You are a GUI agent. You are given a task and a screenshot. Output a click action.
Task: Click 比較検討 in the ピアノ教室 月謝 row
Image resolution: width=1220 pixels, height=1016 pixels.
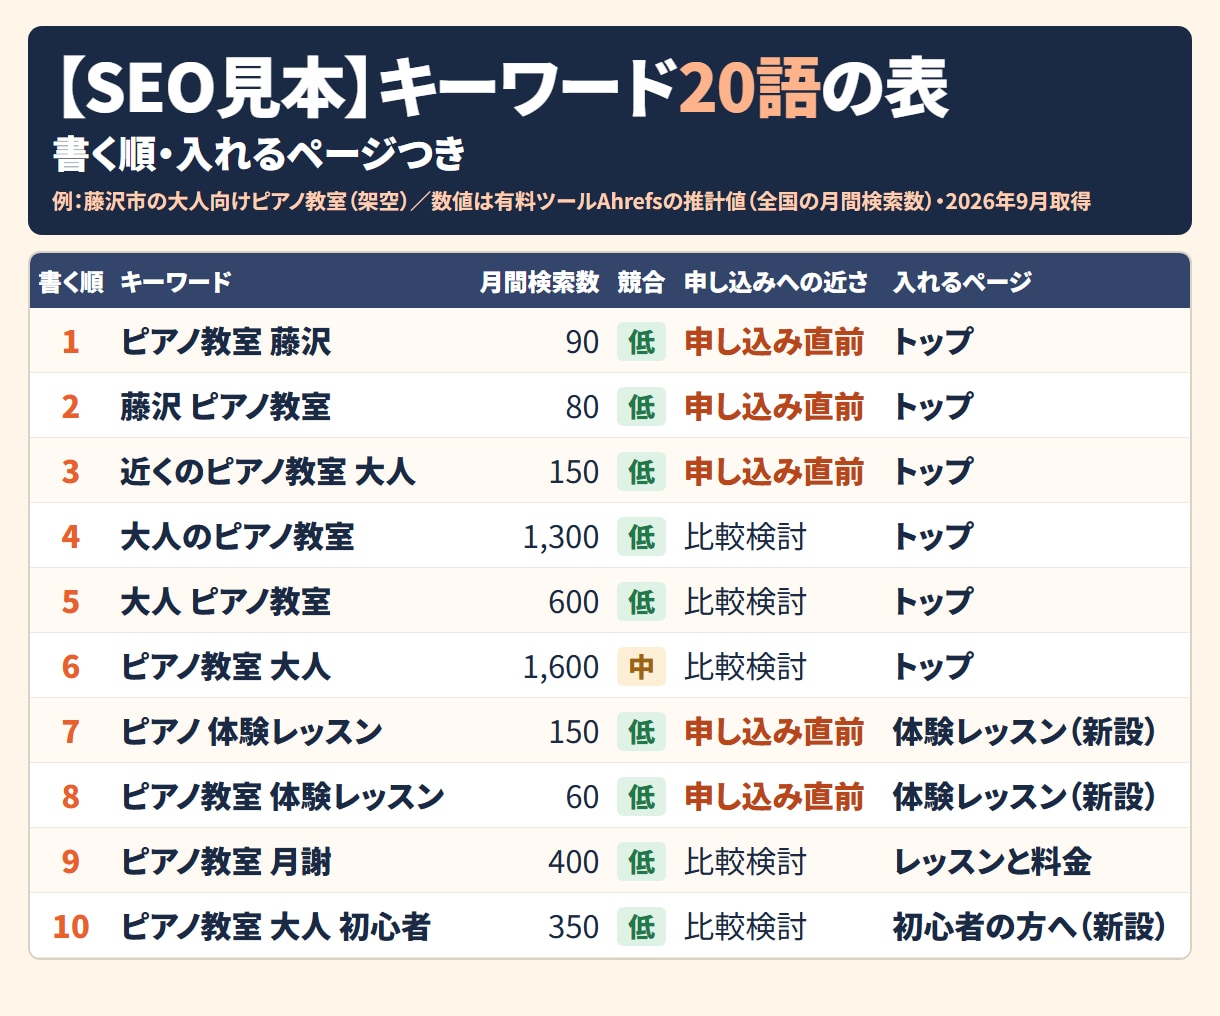point(745,862)
